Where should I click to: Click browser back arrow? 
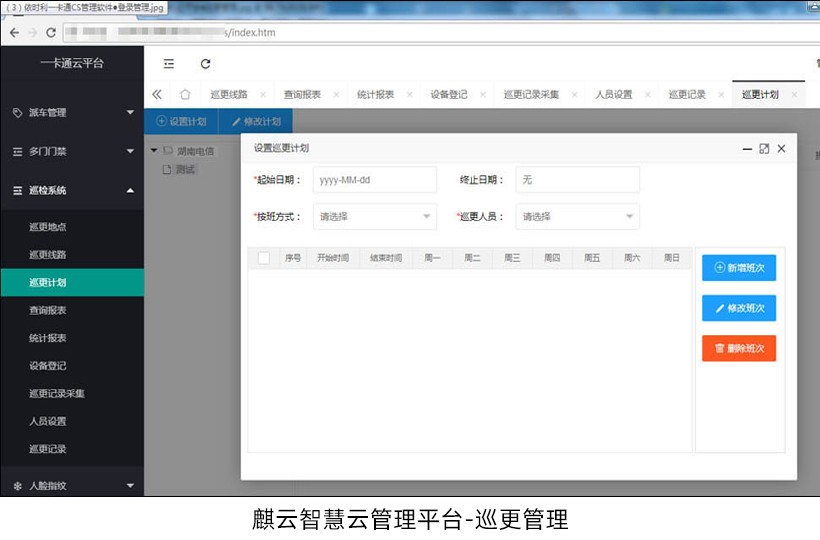tap(14, 32)
